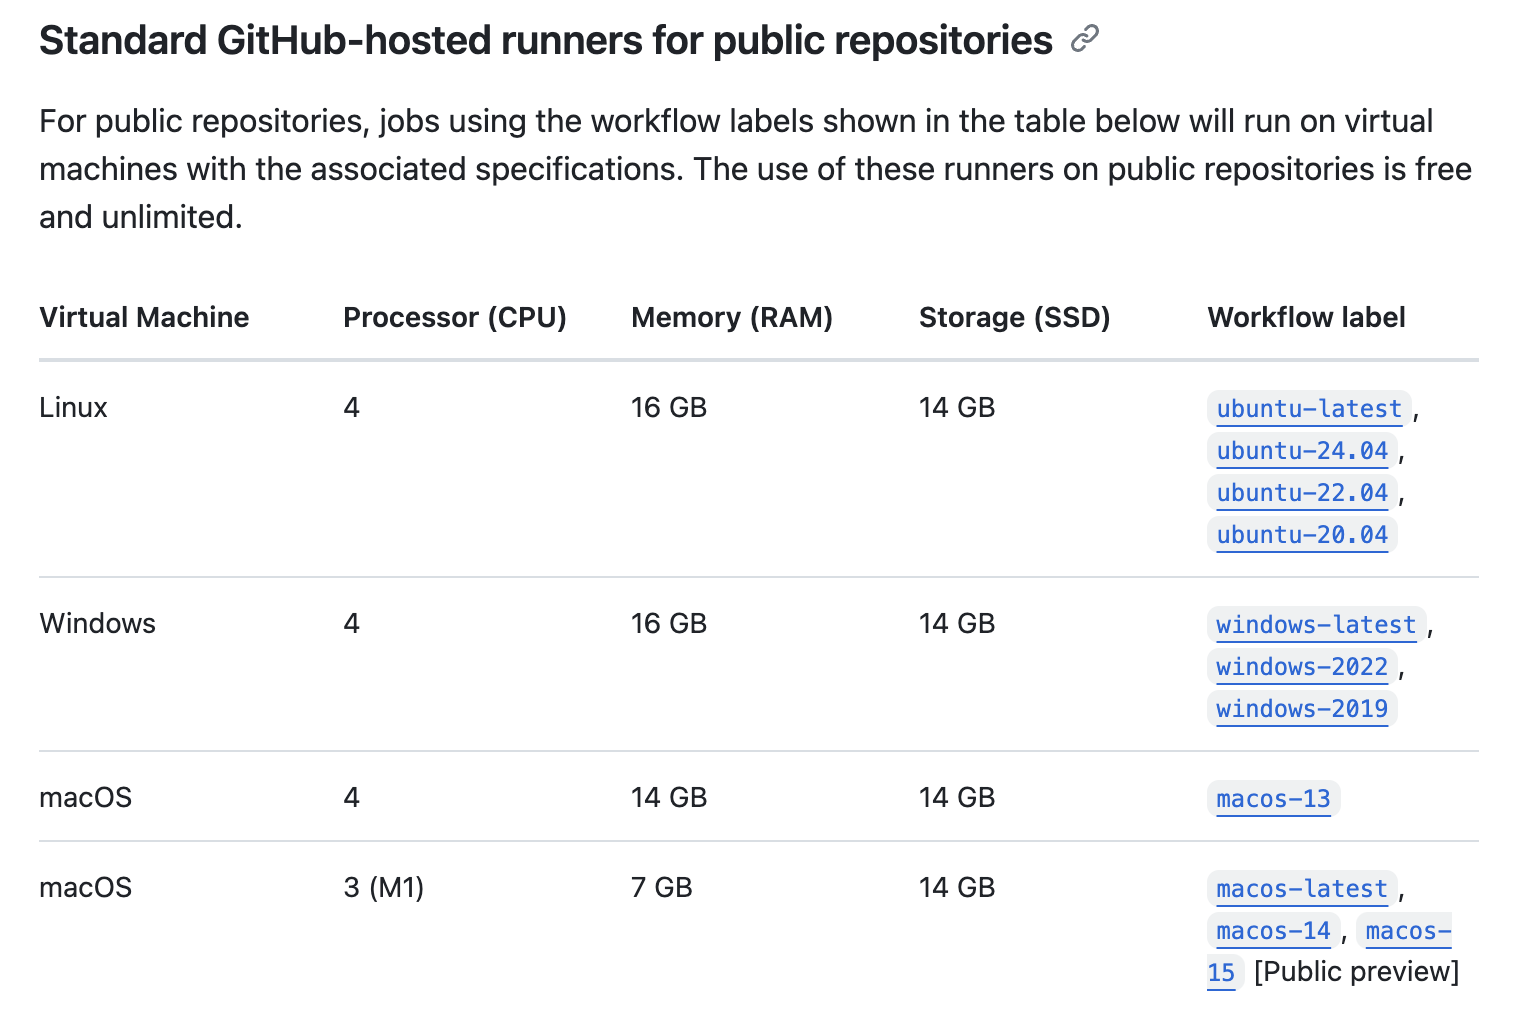Click the Workflow label column header
The image size is (1516, 1024).
(1306, 317)
